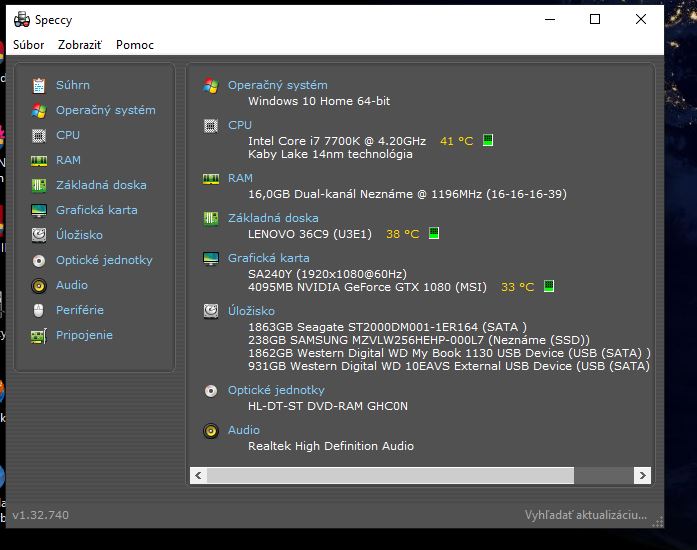
Task: Click the horizontal scrollbar right arrow
Action: coord(642,475)
